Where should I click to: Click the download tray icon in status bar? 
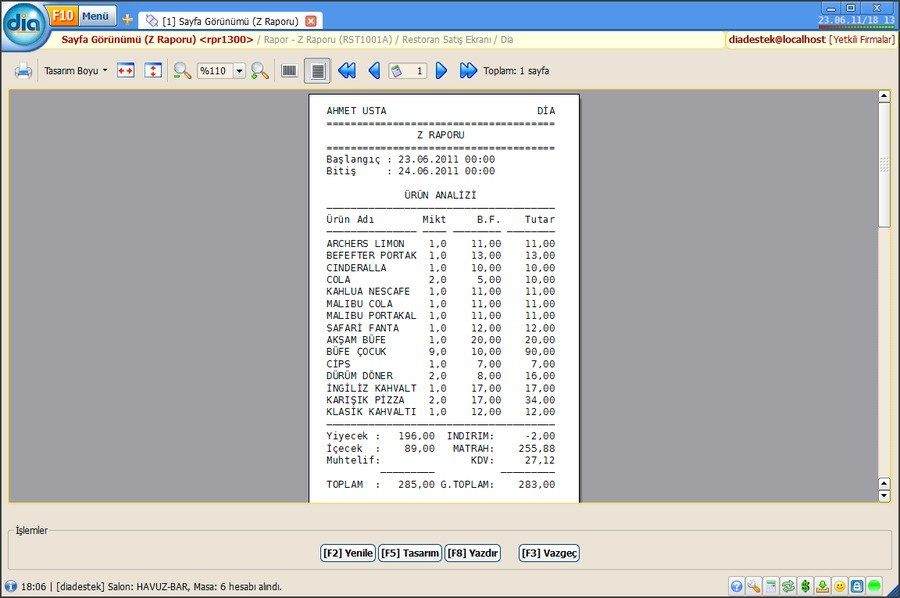(823, 586)
